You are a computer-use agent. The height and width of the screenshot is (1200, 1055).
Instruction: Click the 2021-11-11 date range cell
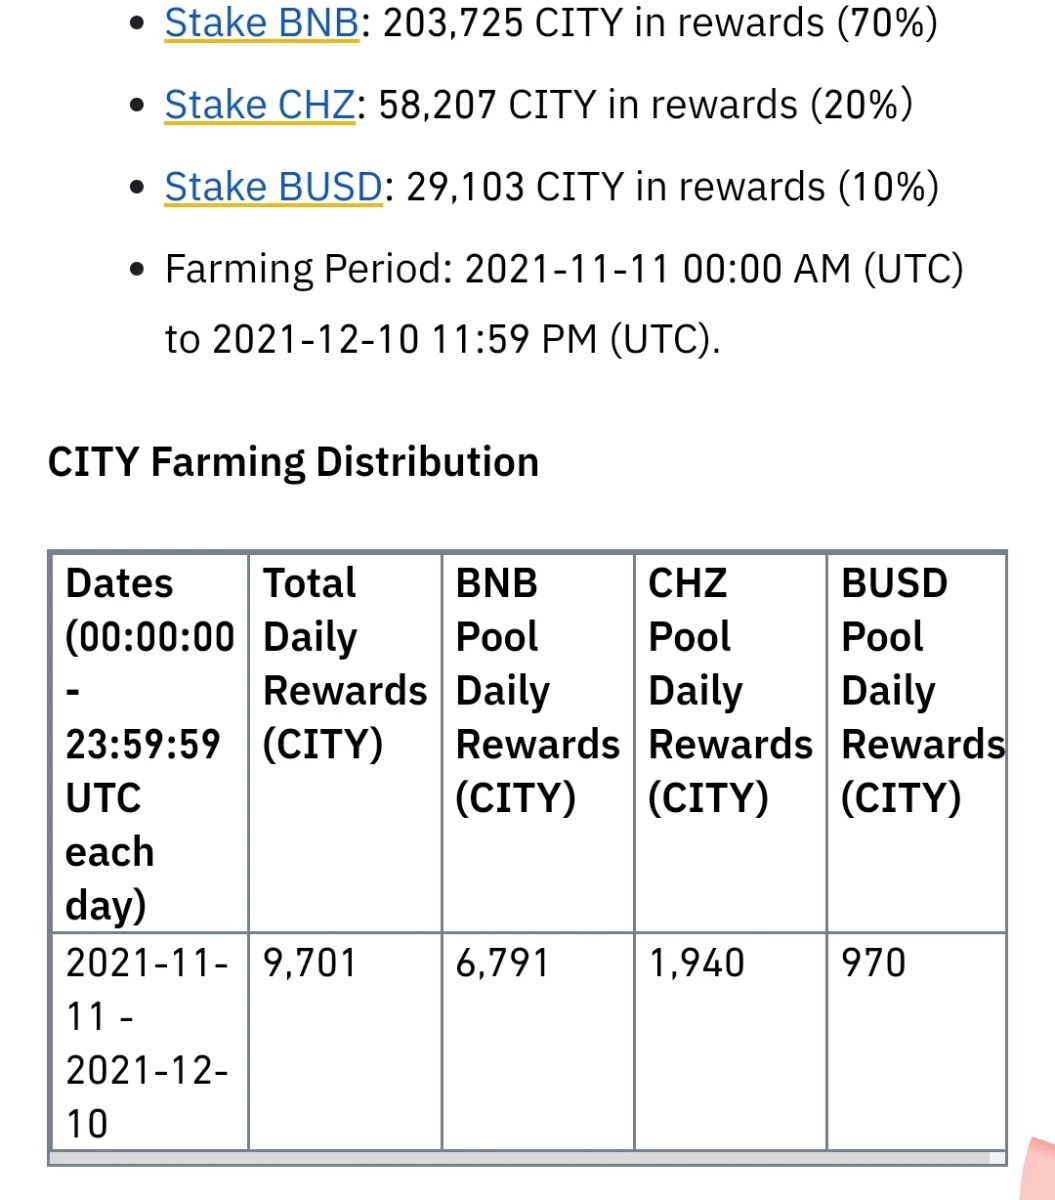point(148,1041)
